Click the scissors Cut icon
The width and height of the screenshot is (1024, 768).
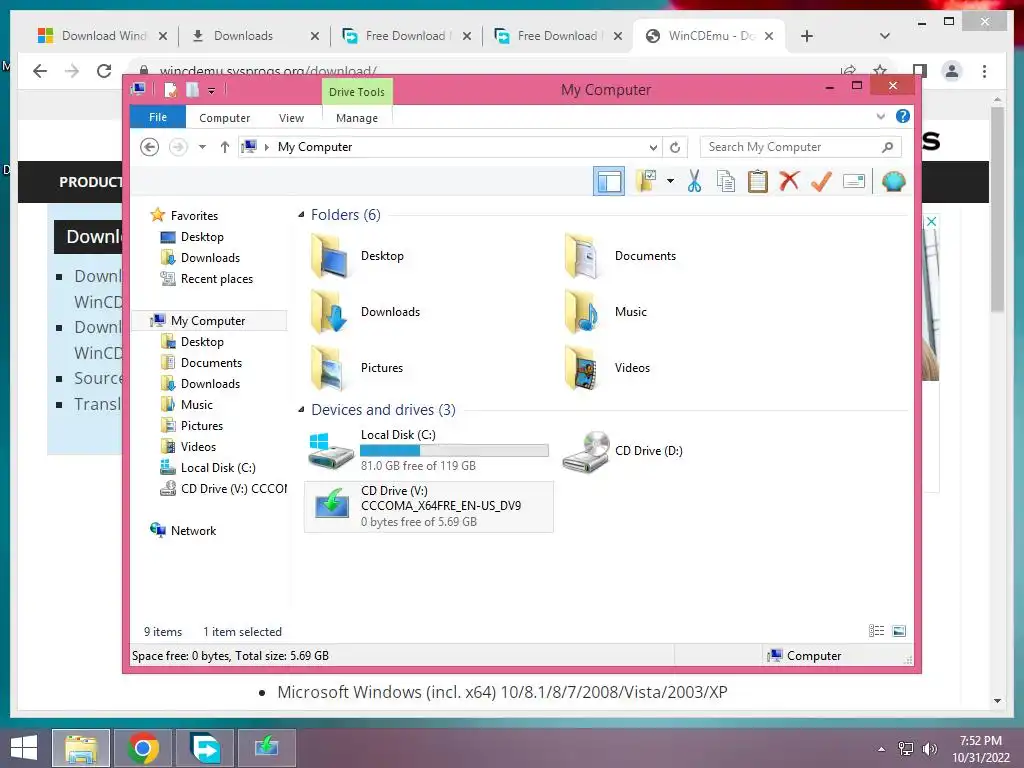[x=694, y=181]
